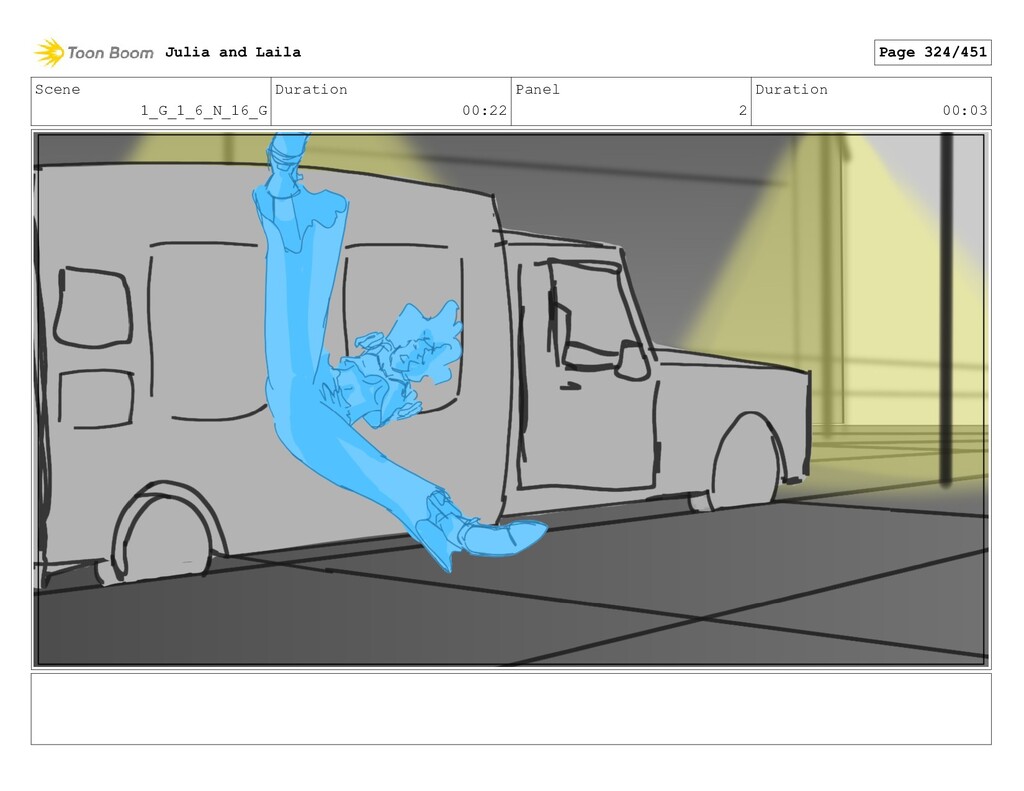The width and height of the screenshot is (1024, 791).
Task: Click the empty notes box below the panel
Action: click(x=511, y=709)
